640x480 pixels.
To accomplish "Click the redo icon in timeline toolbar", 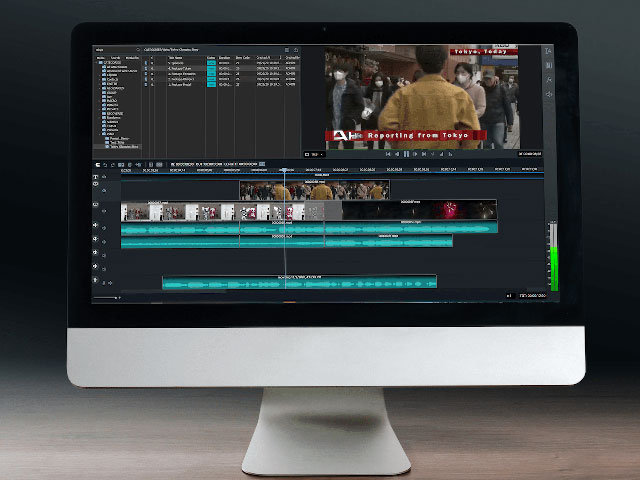I will point(113,165).
